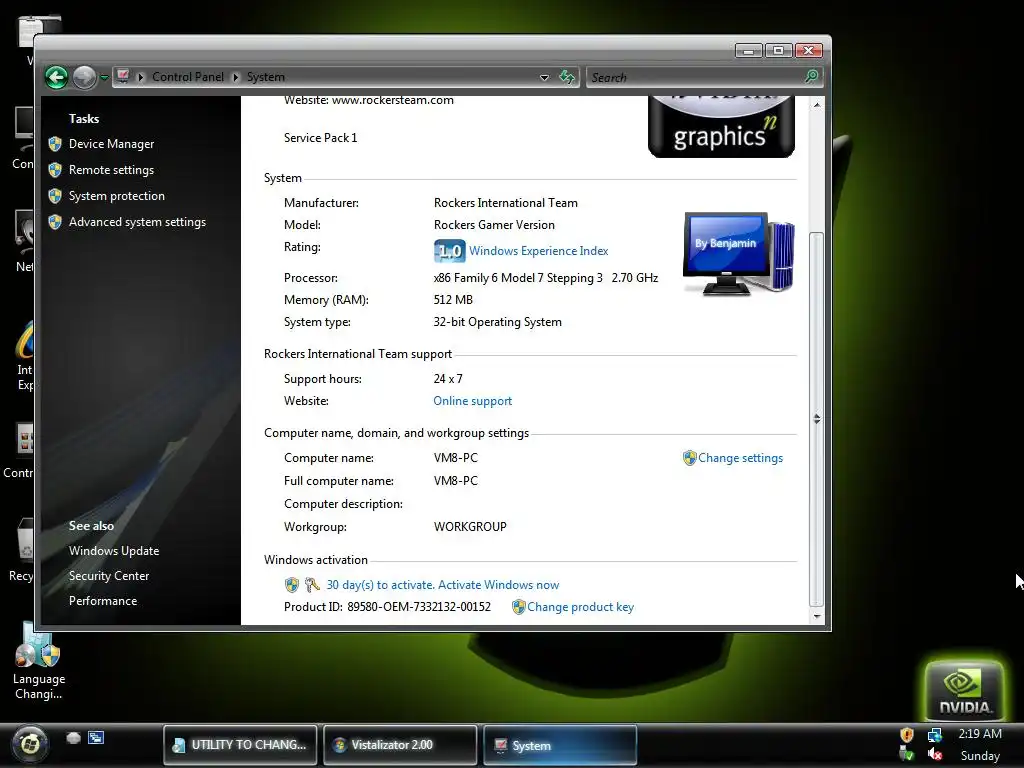Click the grey Forward navigation arrow
The height and width of the screenshot is (768, 1024).
click(84, 77)
